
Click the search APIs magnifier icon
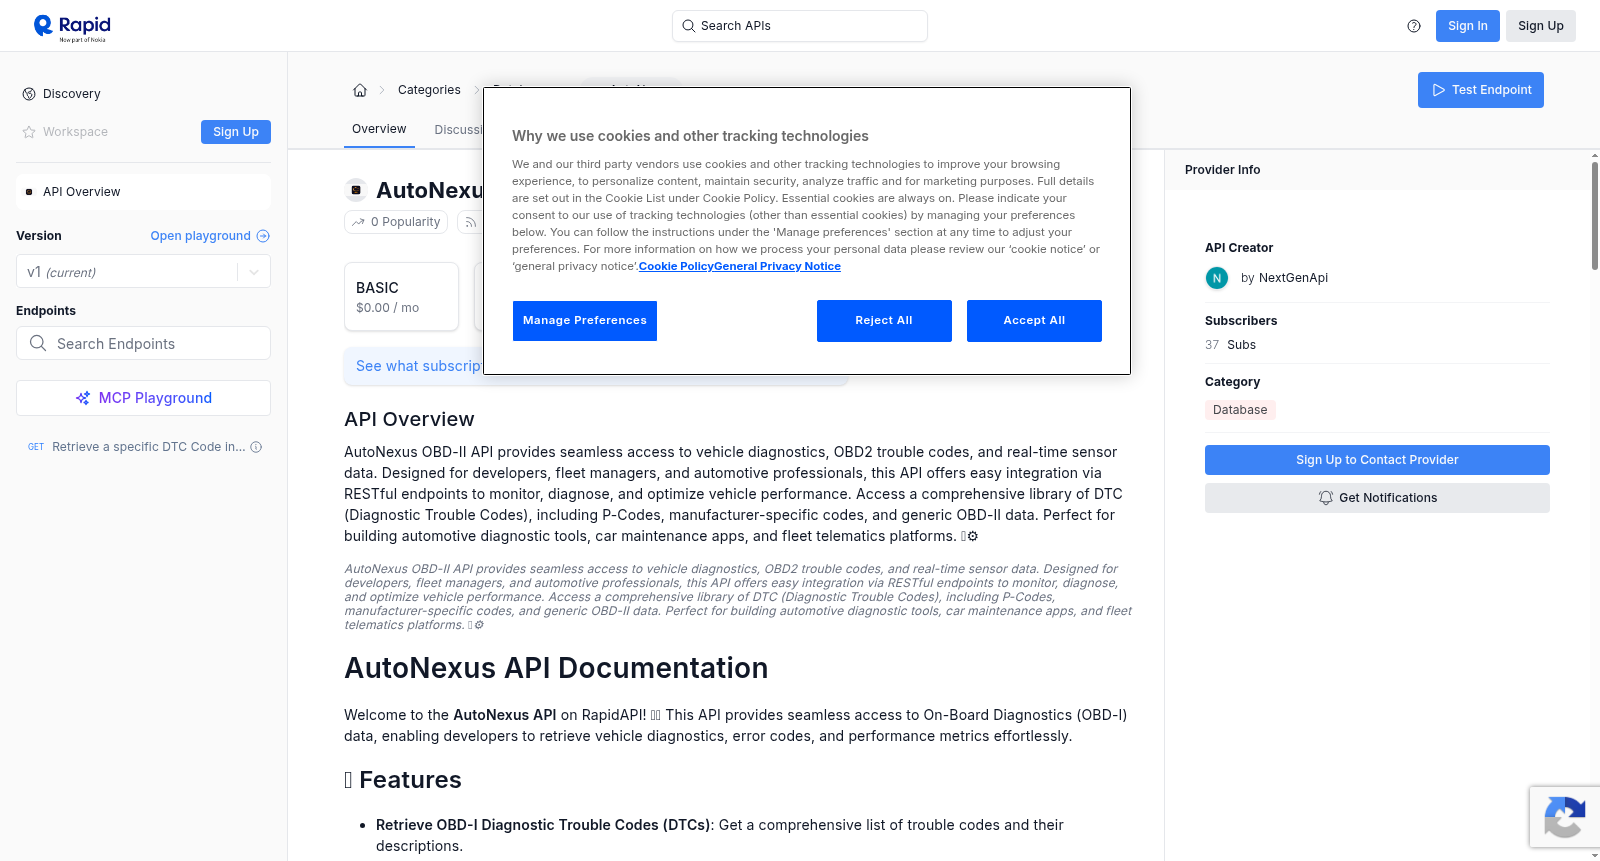689,26
